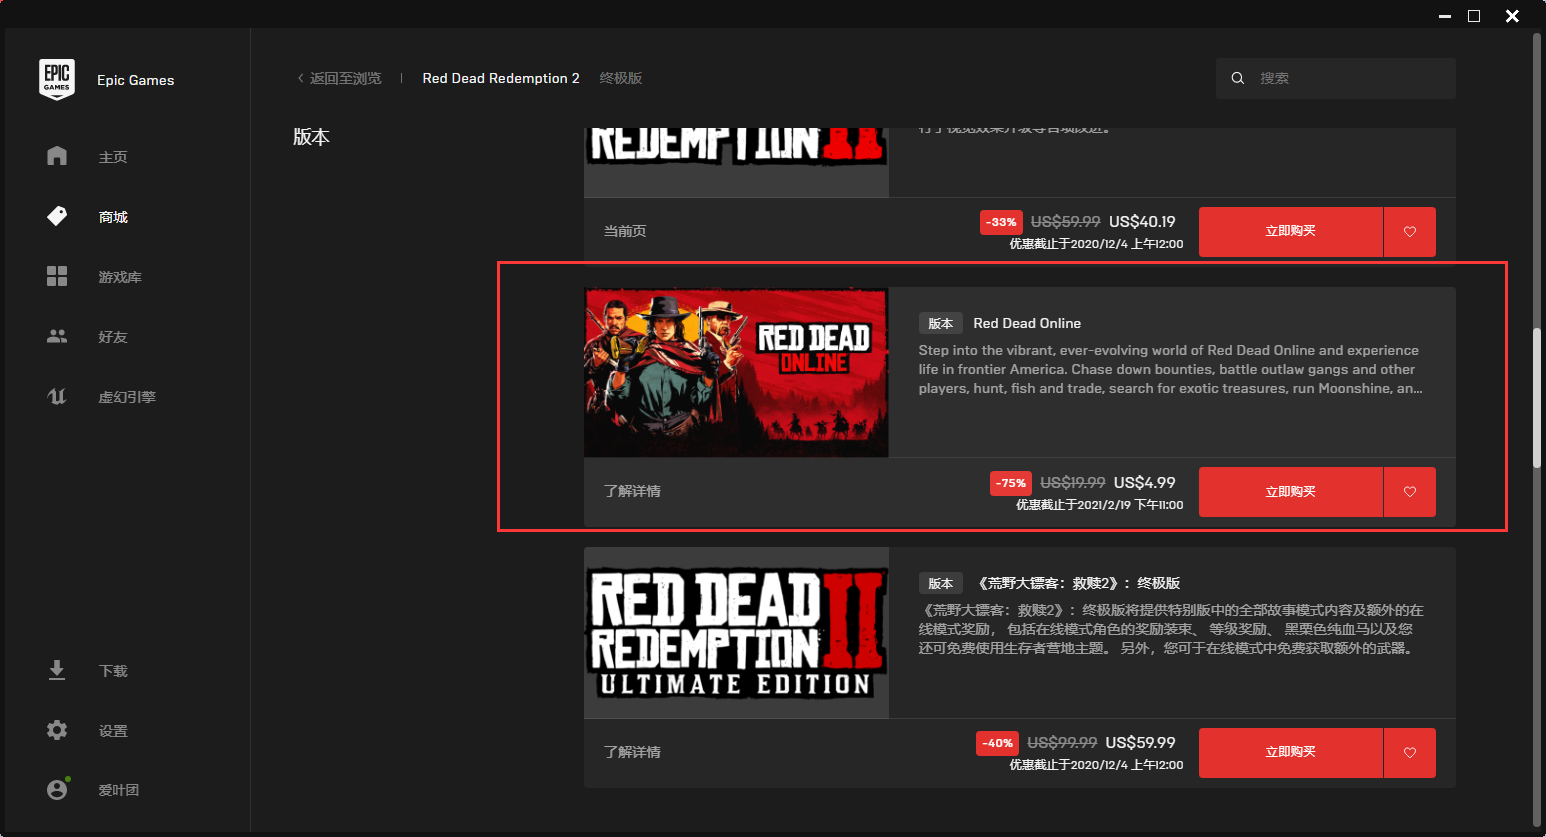Image resolution: width=1546 pixels, height=837 pixels.
Task: Click the Red Dead Online description text
Action: (1170, 369)
